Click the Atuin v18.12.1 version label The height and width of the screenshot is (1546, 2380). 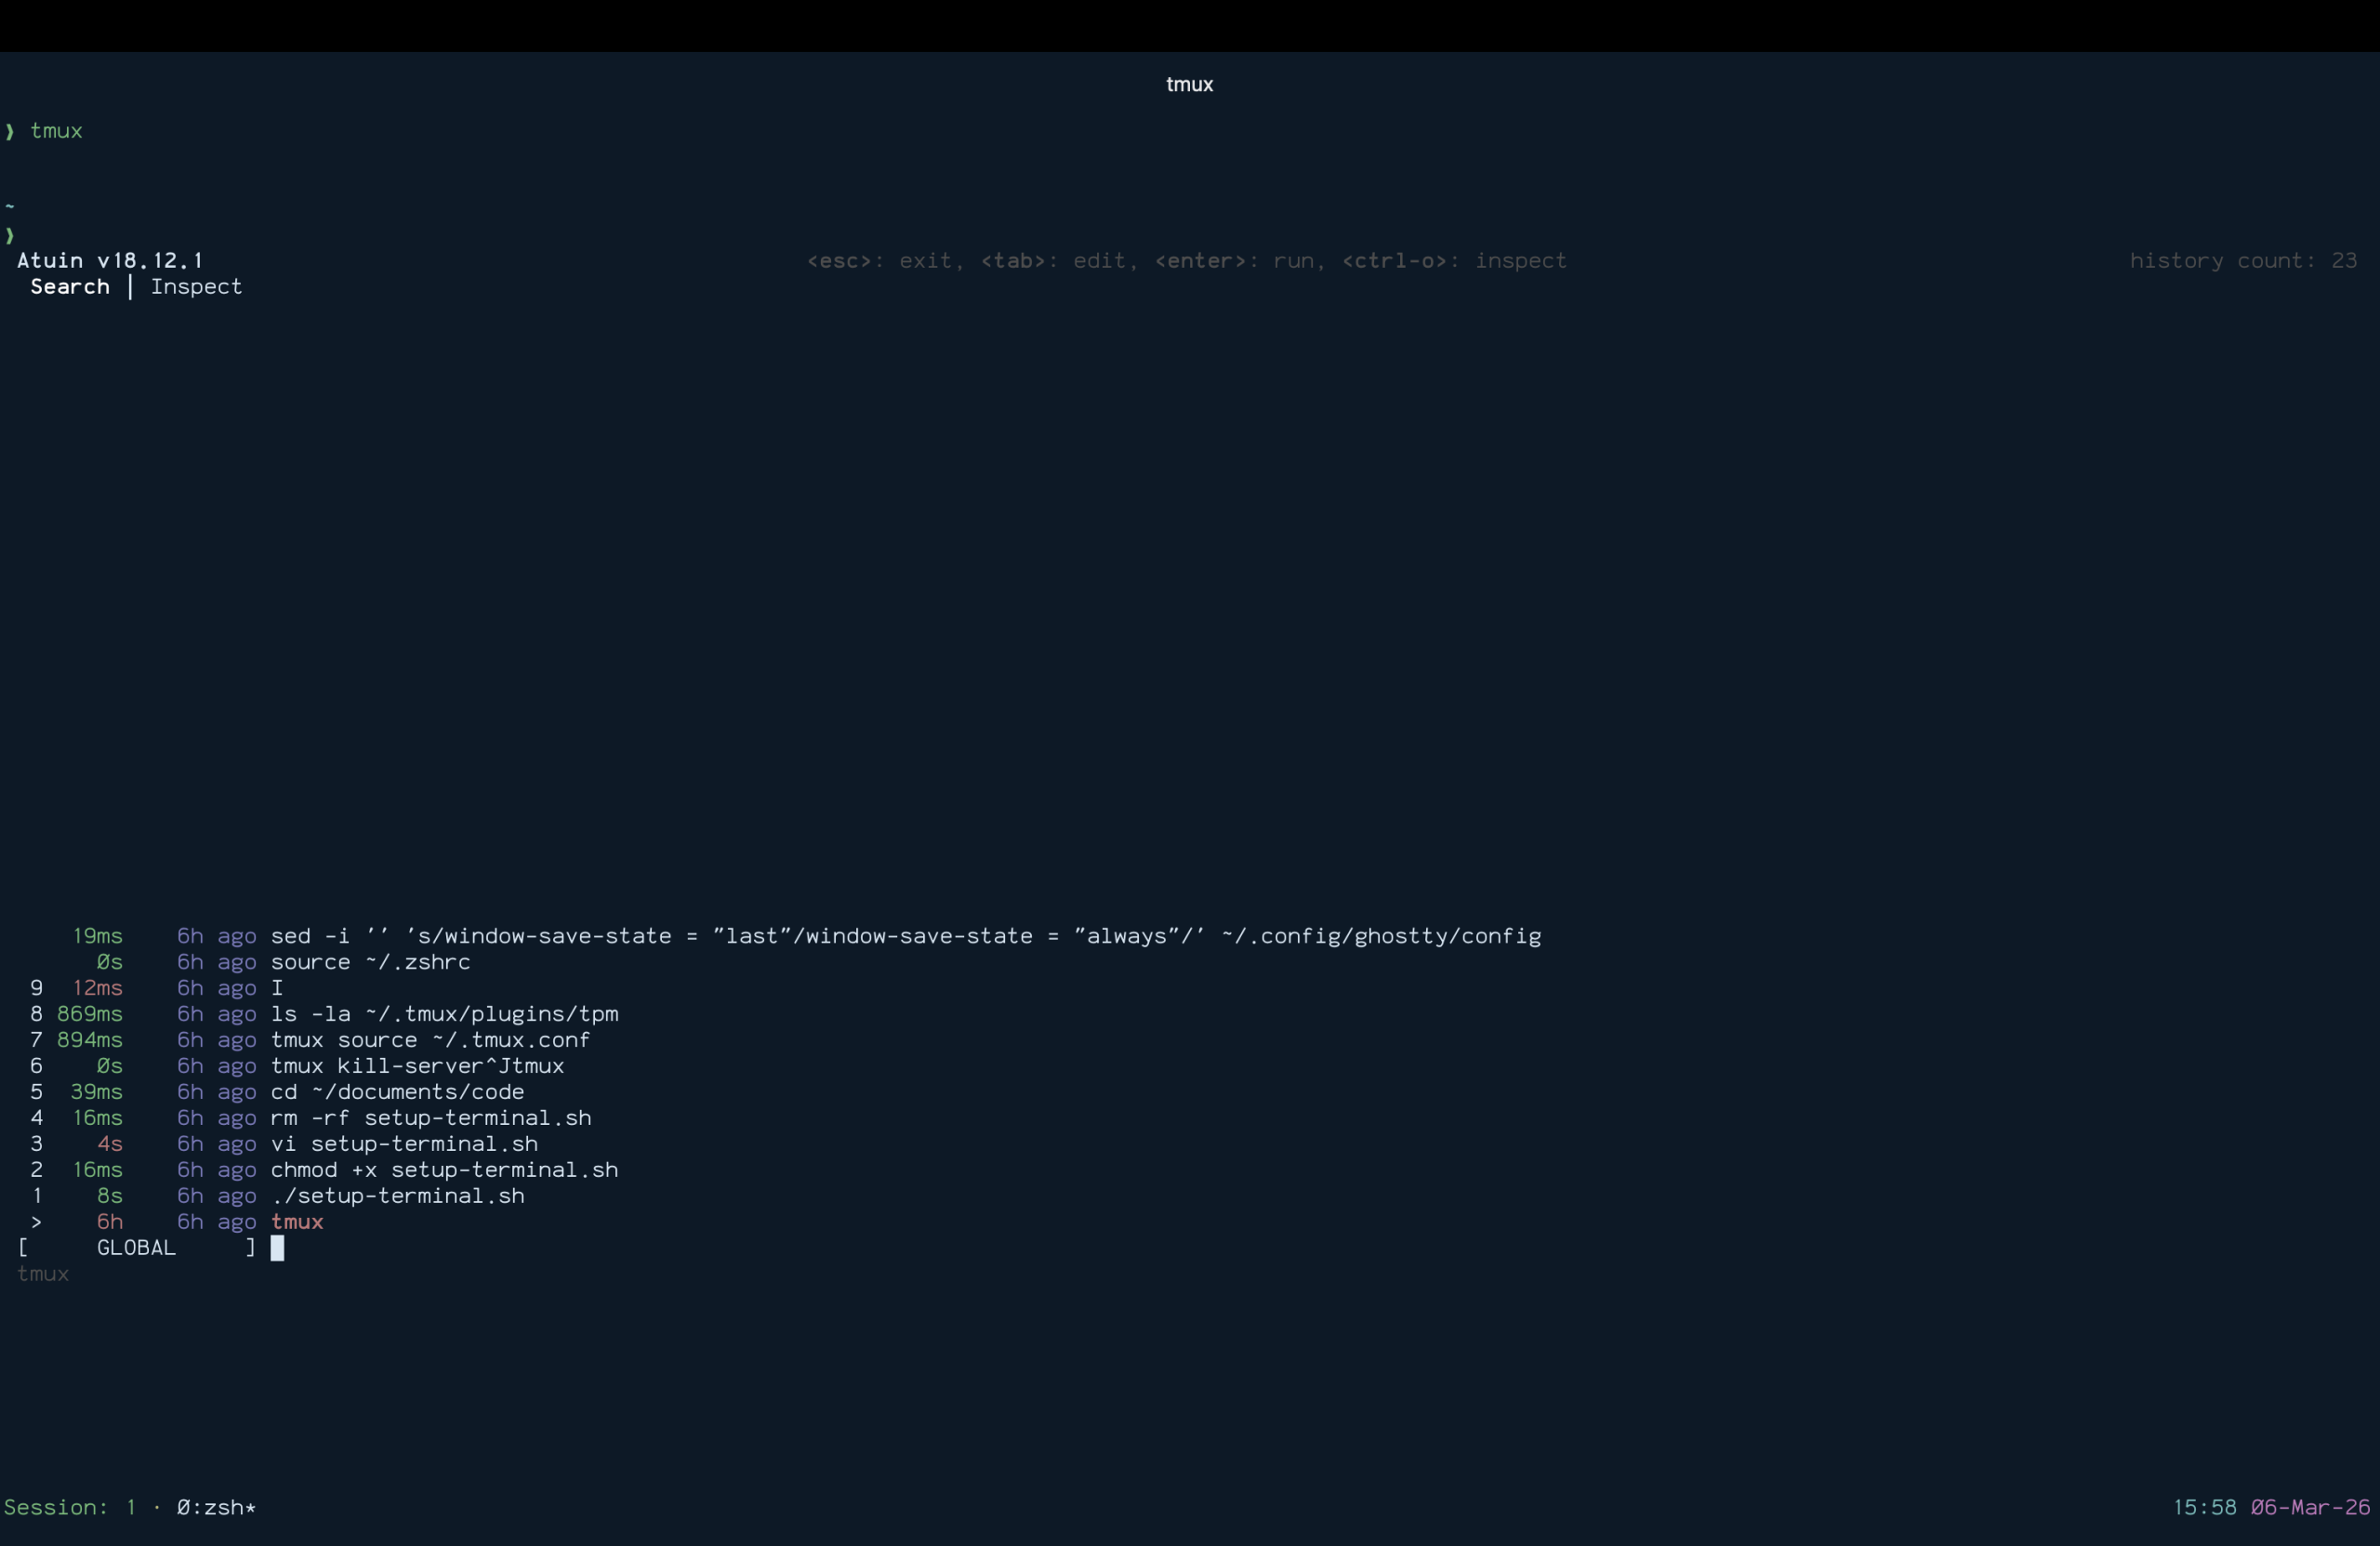pyautogui.click(x=110, y=261)
